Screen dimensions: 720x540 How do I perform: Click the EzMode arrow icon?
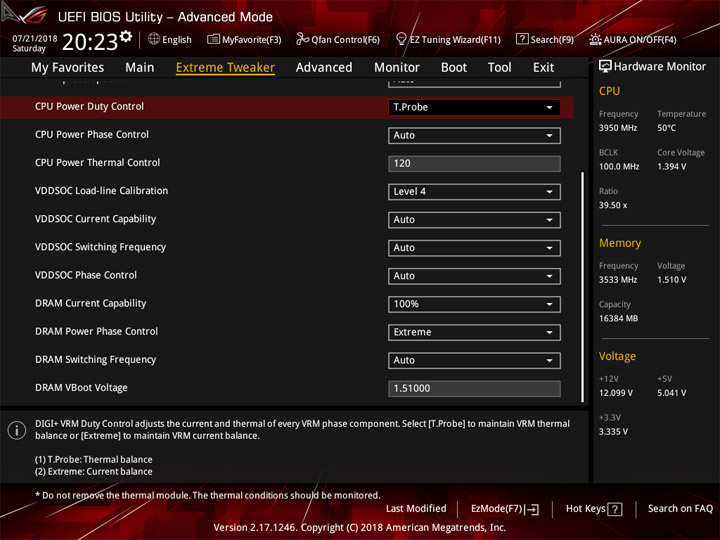[x=532, y=509]
